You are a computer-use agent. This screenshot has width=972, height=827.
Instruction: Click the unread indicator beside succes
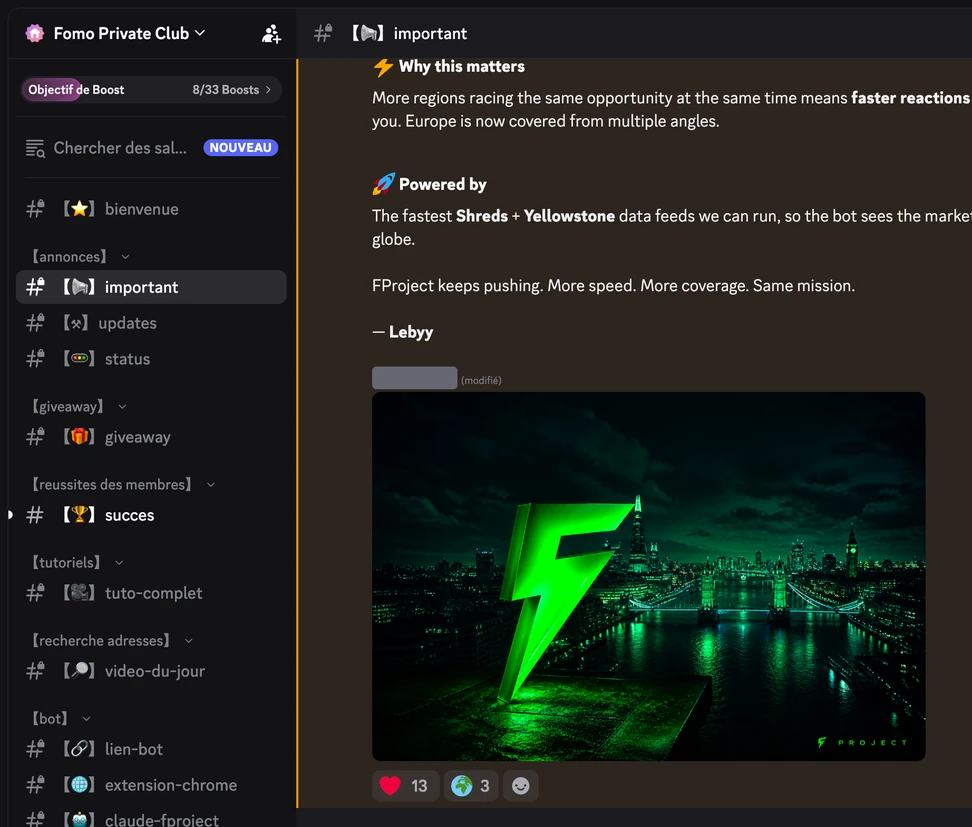[9, 515]
